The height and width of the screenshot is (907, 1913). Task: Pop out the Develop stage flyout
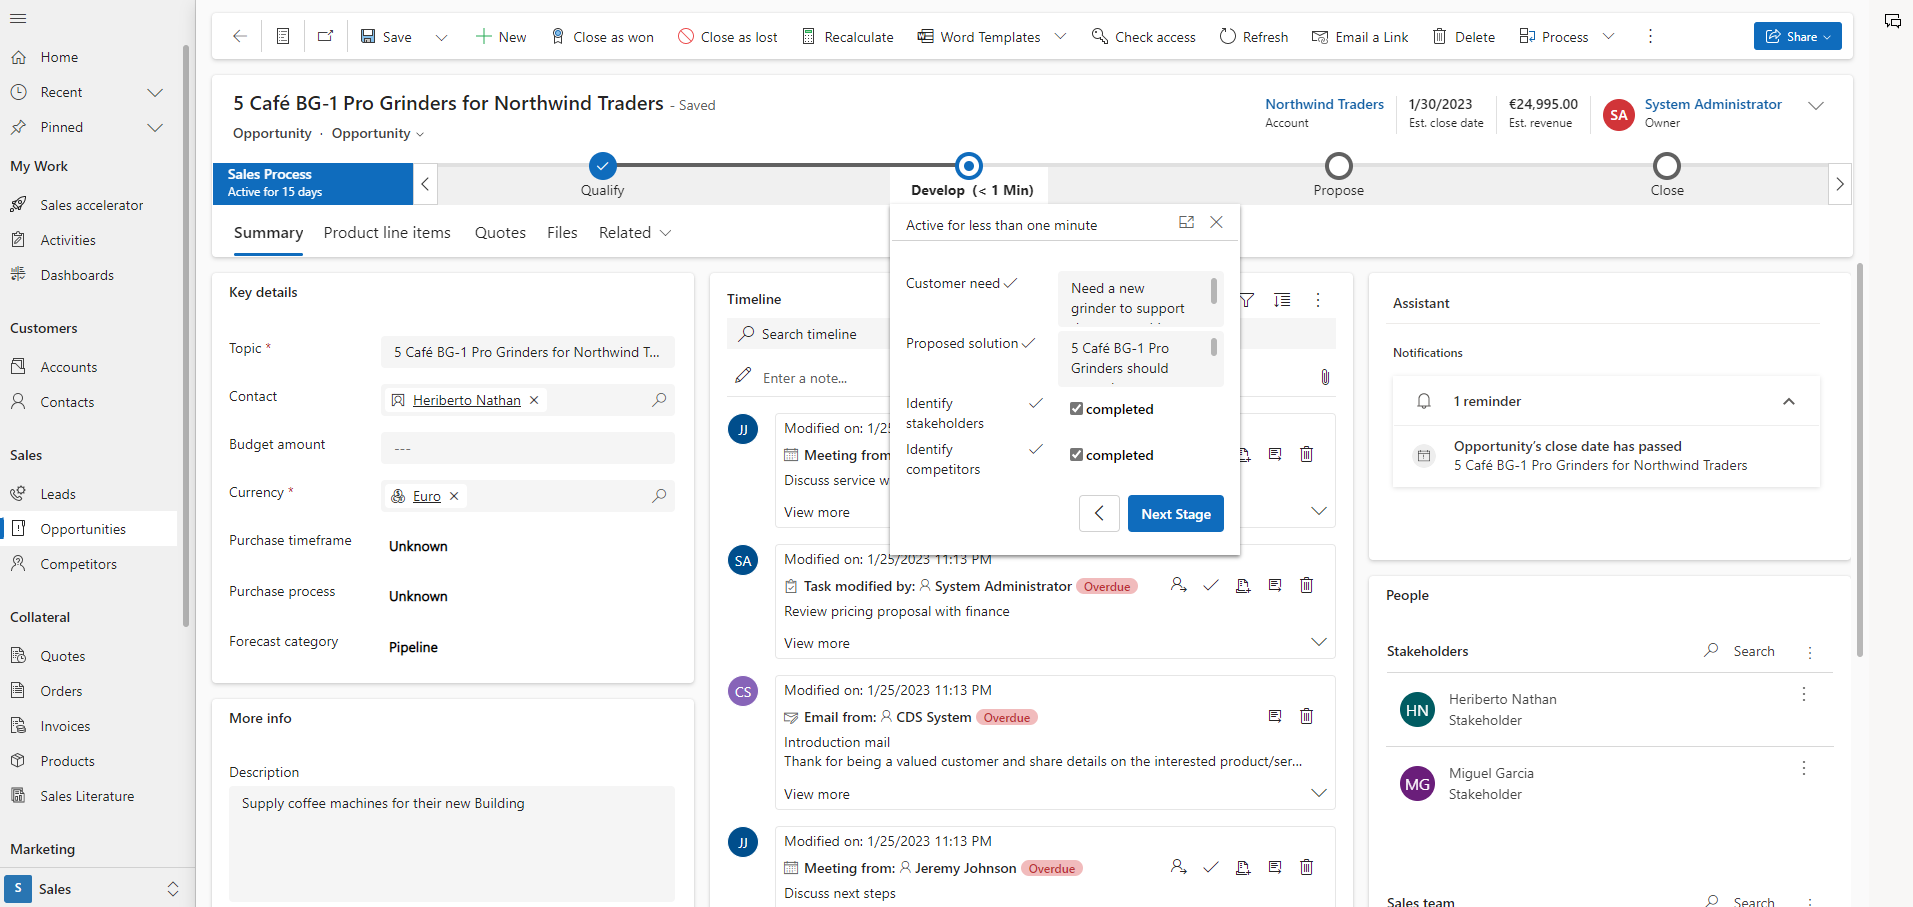pos(1186,223)
